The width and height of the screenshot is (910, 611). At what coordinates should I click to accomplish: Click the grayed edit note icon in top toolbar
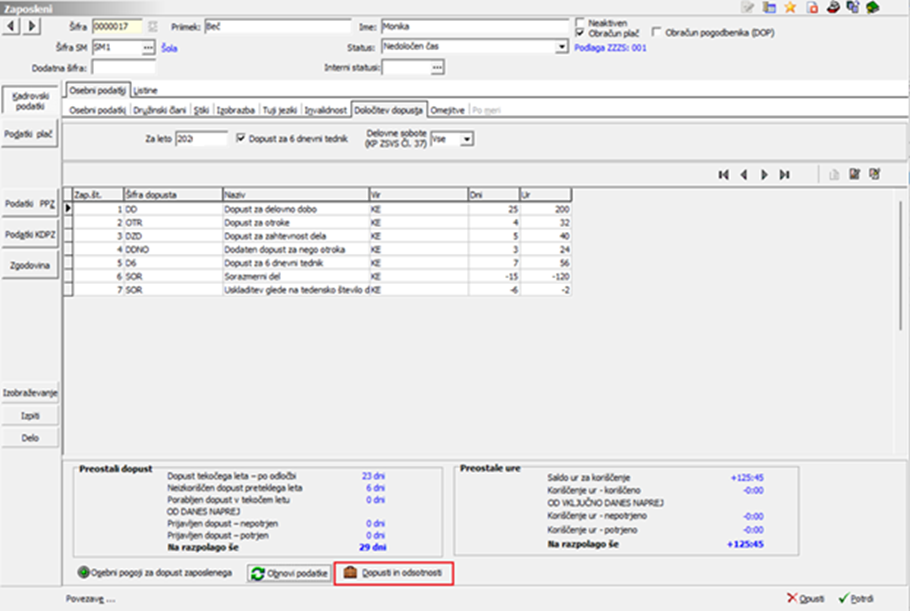click(x=748, y=8)
